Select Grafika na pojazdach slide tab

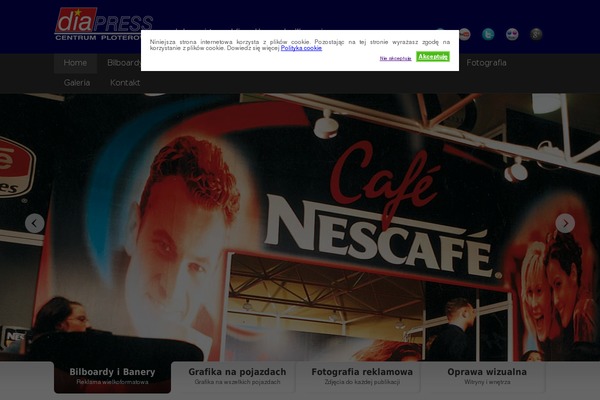click(x=237, y=377)
